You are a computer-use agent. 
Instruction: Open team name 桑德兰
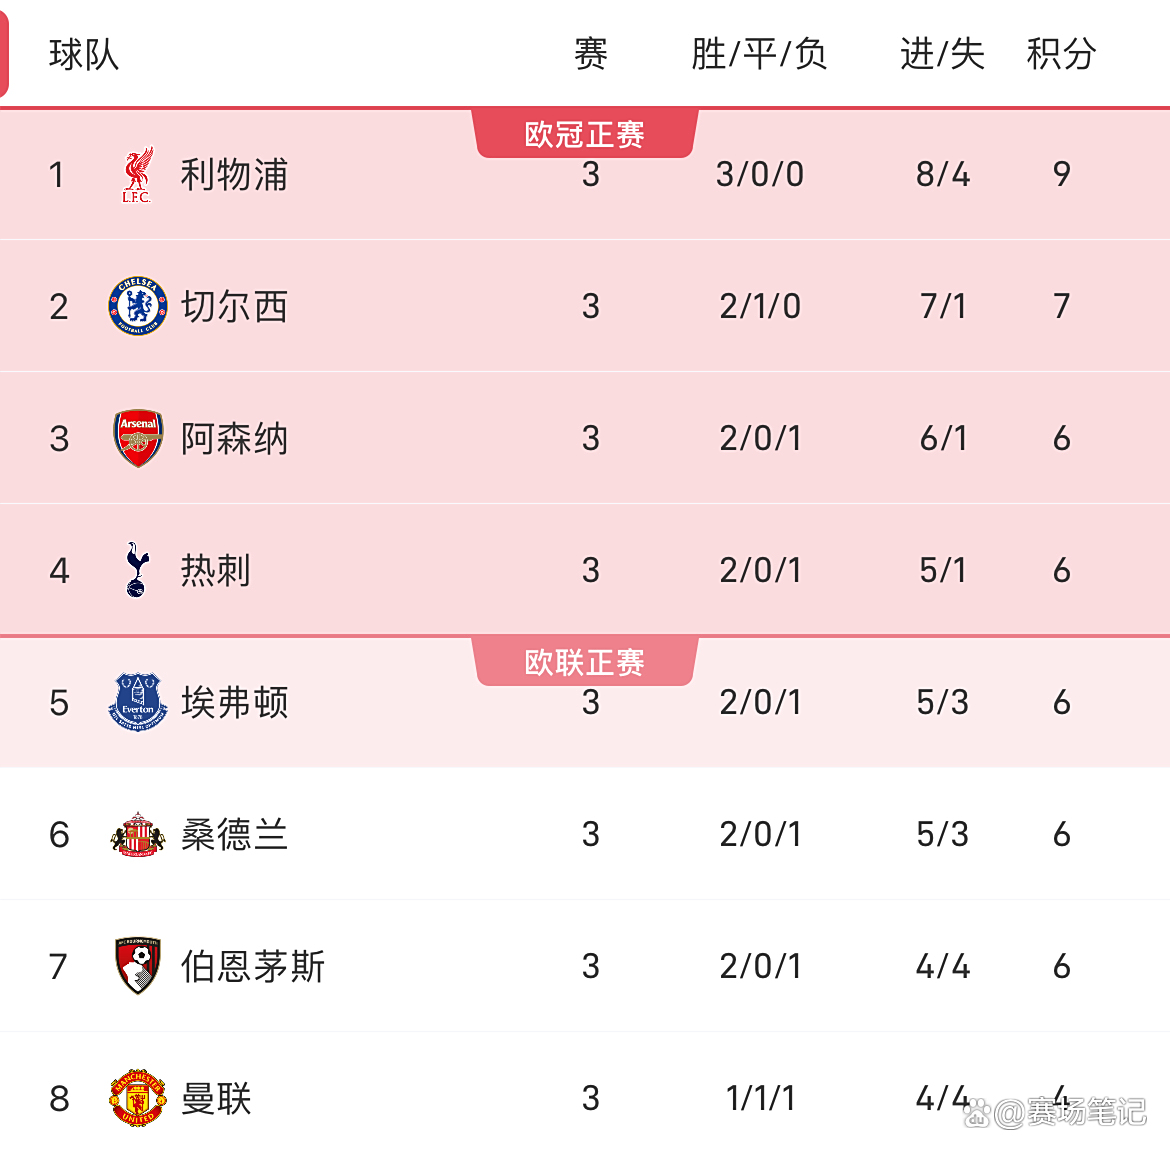(234, 834)
